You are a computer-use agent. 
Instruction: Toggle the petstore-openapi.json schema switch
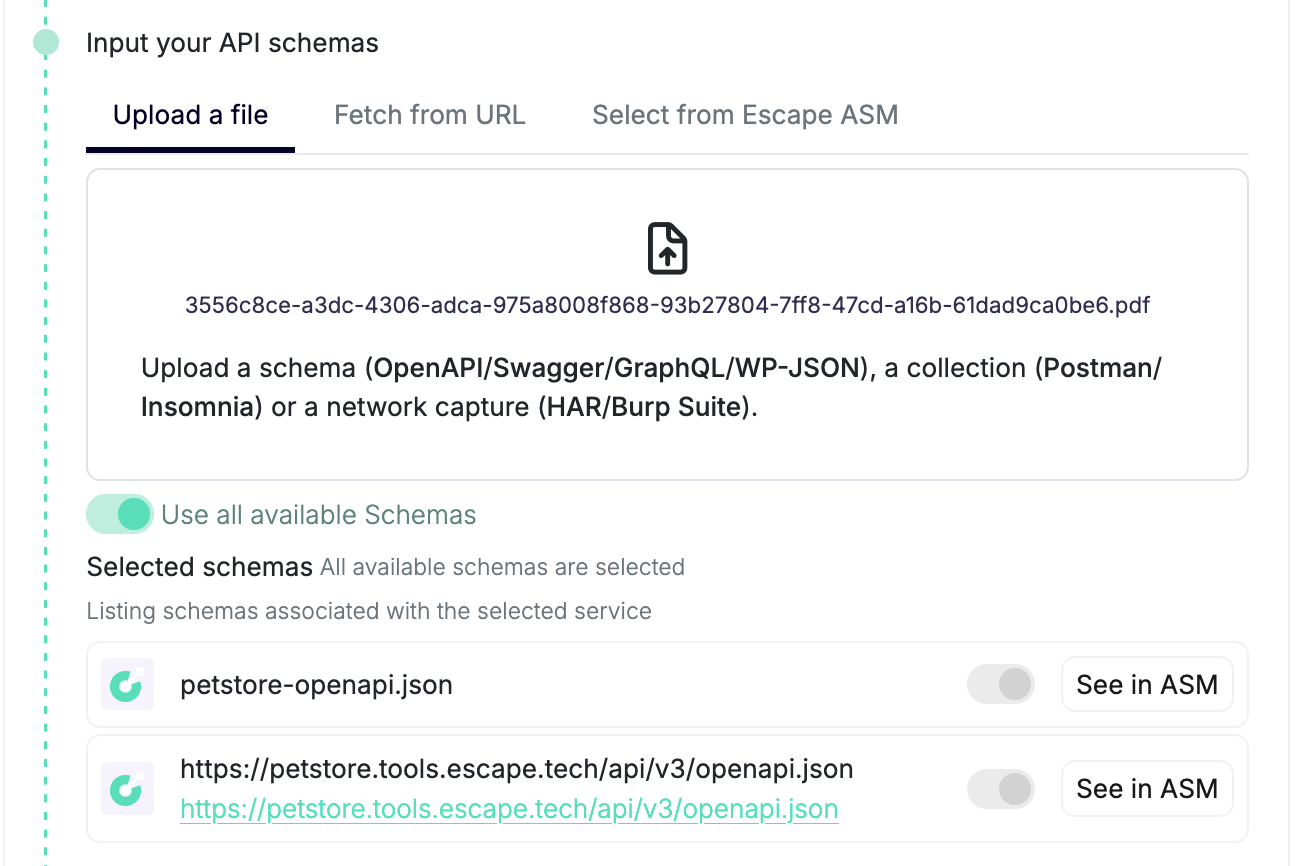(x=1000, y=685)
